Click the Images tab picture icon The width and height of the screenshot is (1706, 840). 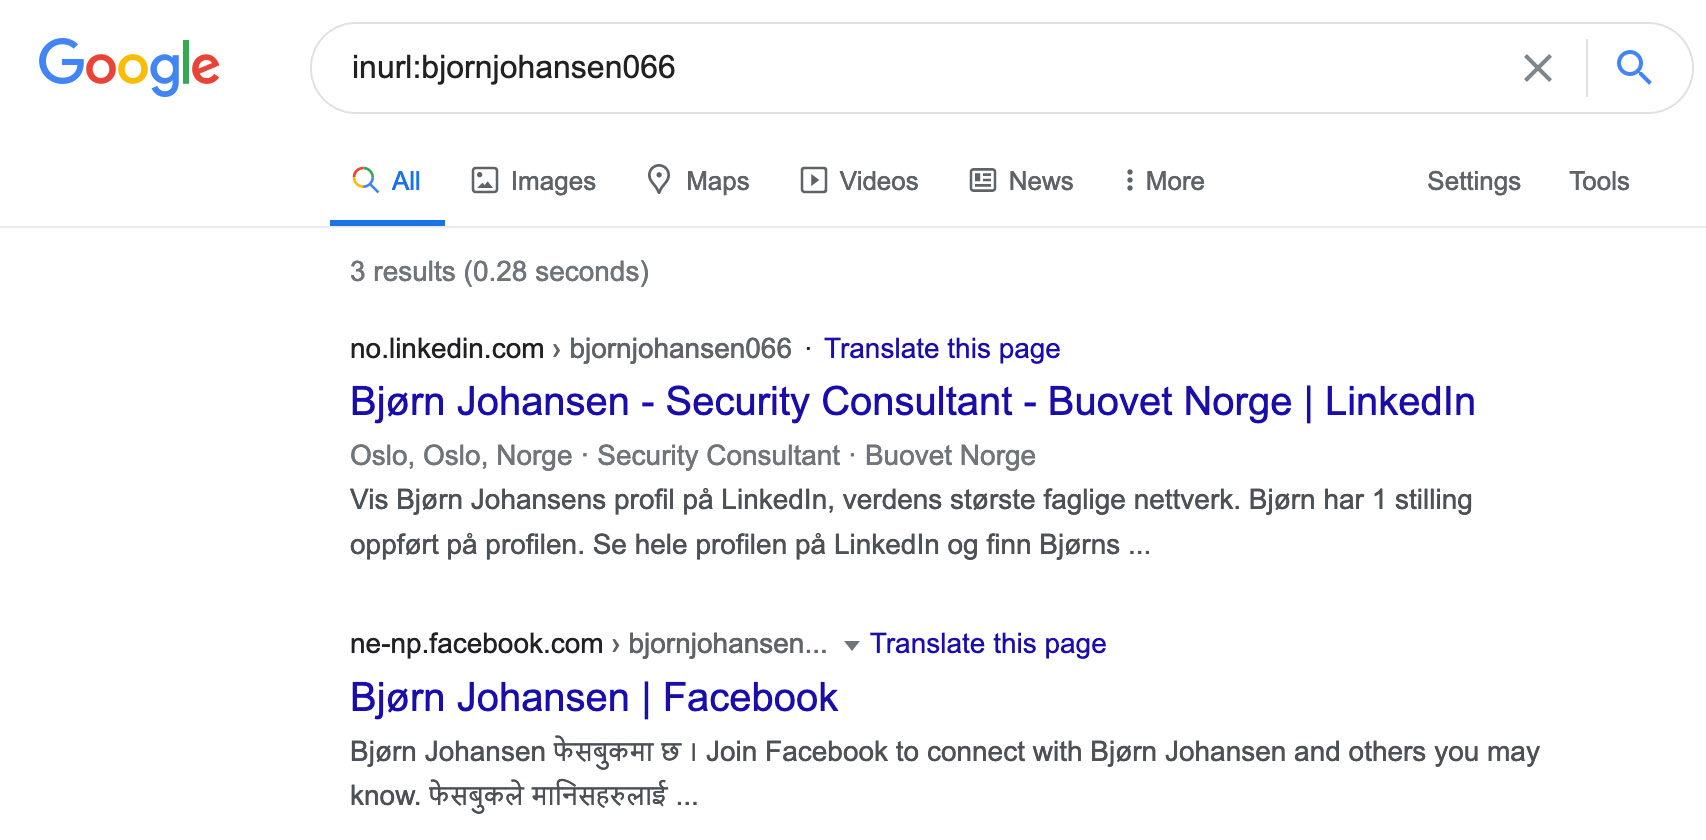[x=485, y=180]
